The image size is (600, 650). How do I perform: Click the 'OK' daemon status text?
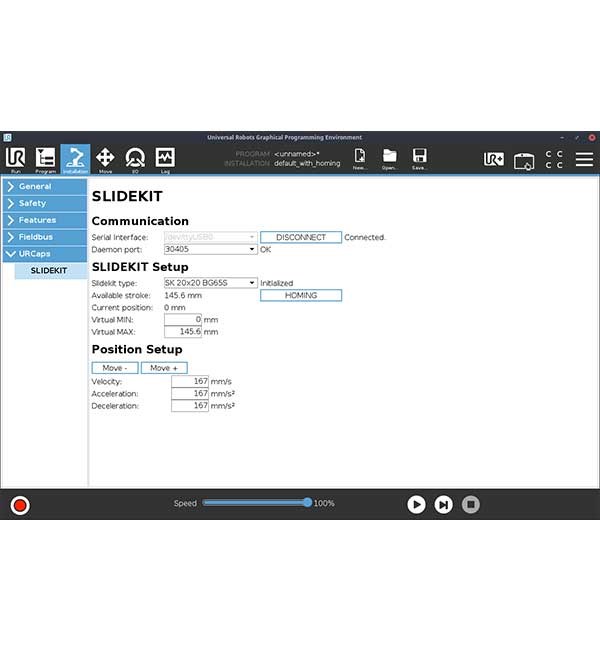coord(265,250)
